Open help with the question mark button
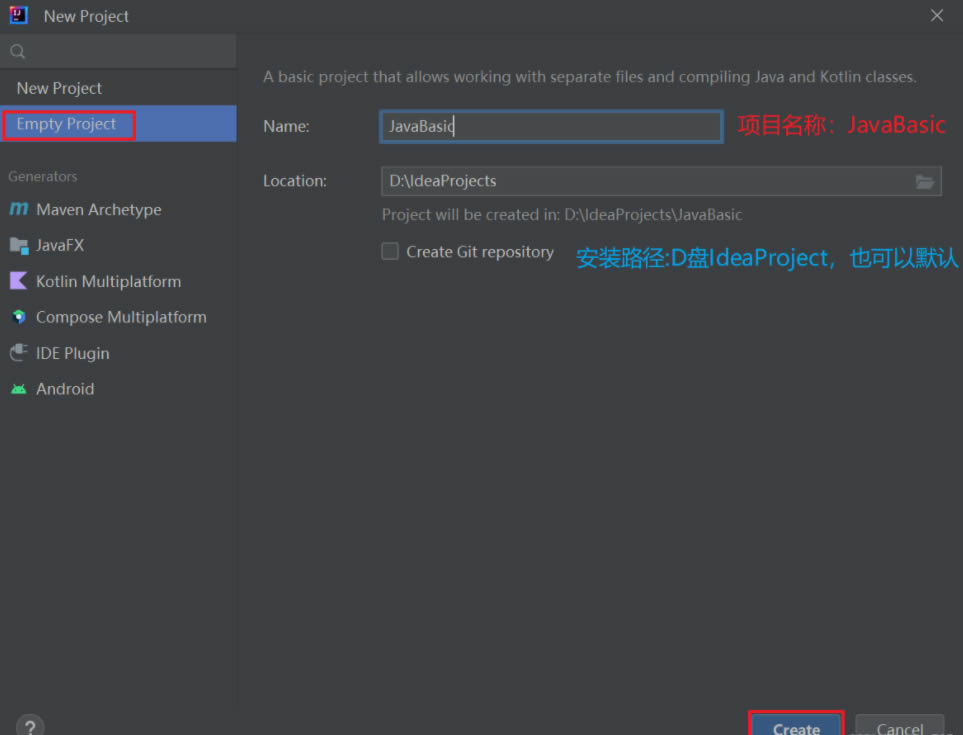 point(31,727)
